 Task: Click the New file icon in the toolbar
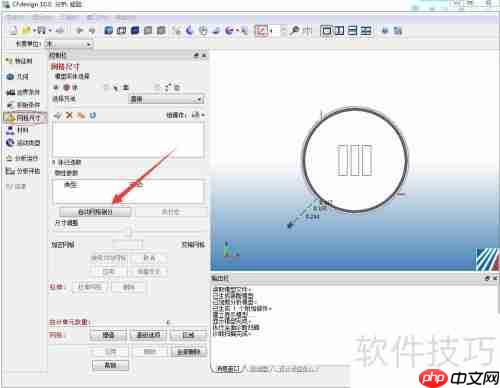click(x=12, y=31)
